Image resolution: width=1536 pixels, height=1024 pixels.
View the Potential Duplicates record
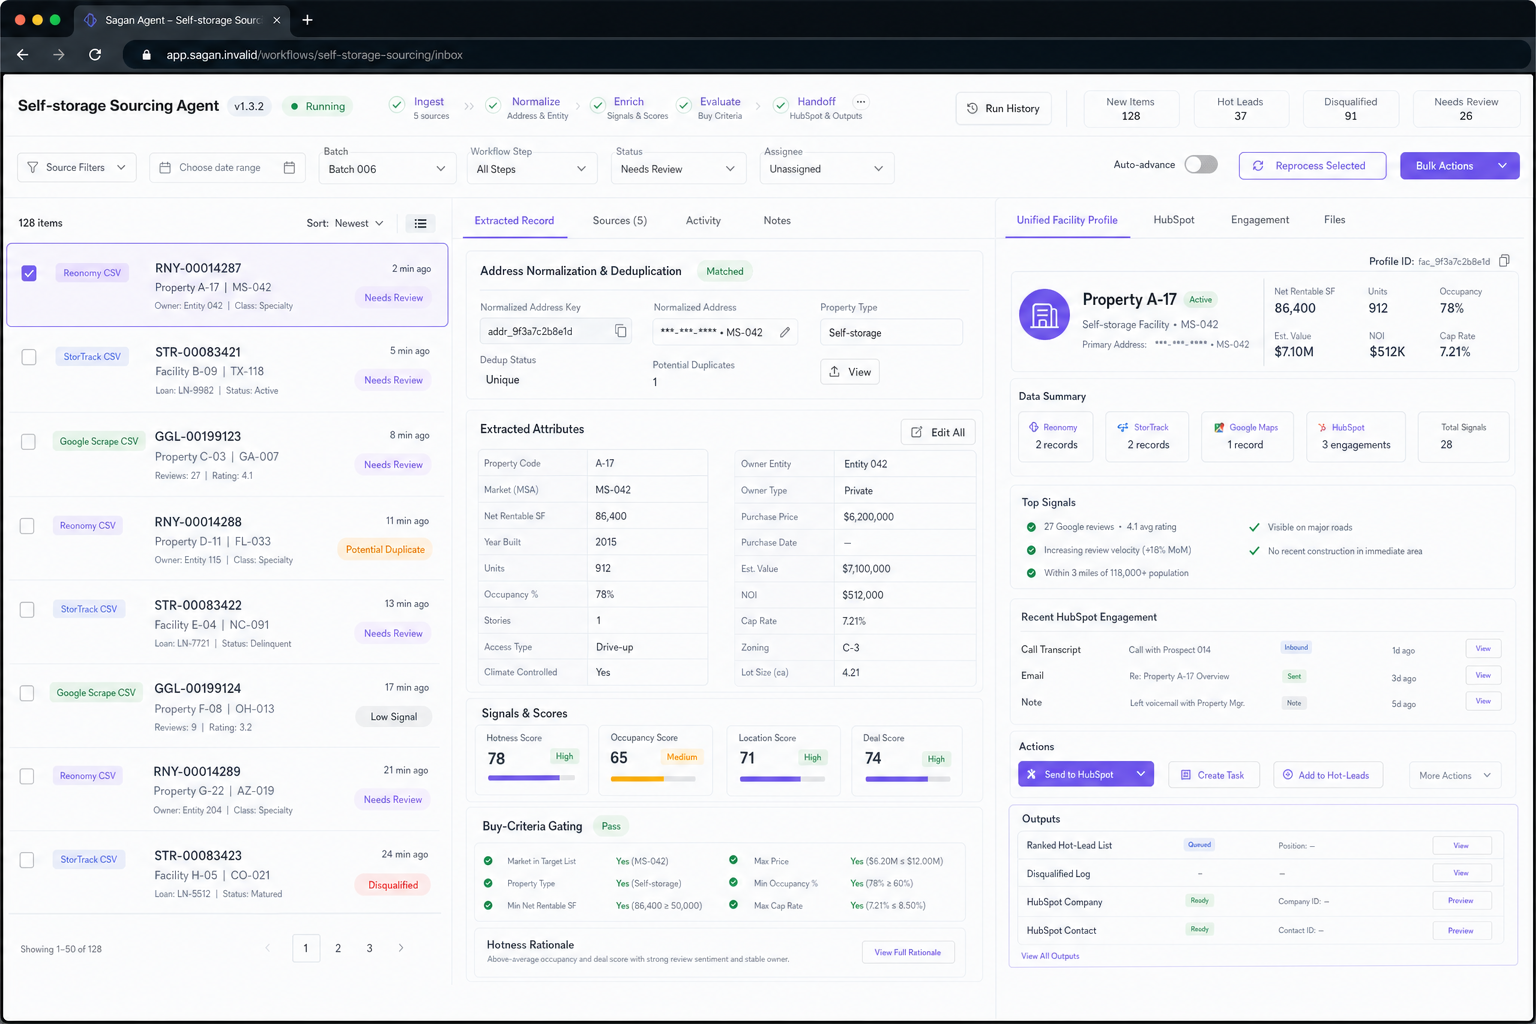(850, 372)
